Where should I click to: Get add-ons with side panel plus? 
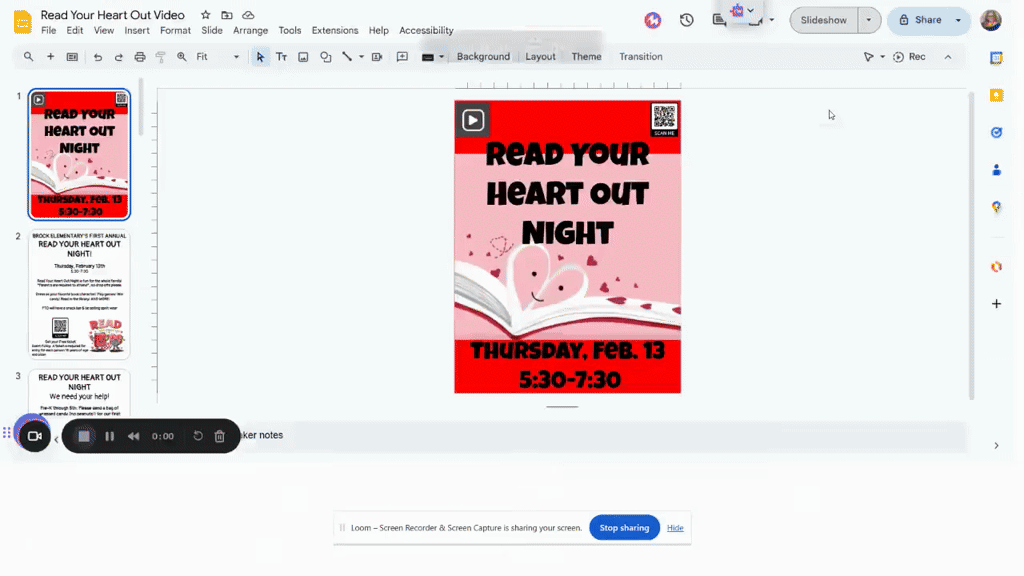pyautogui.click(x=997, y=304)
